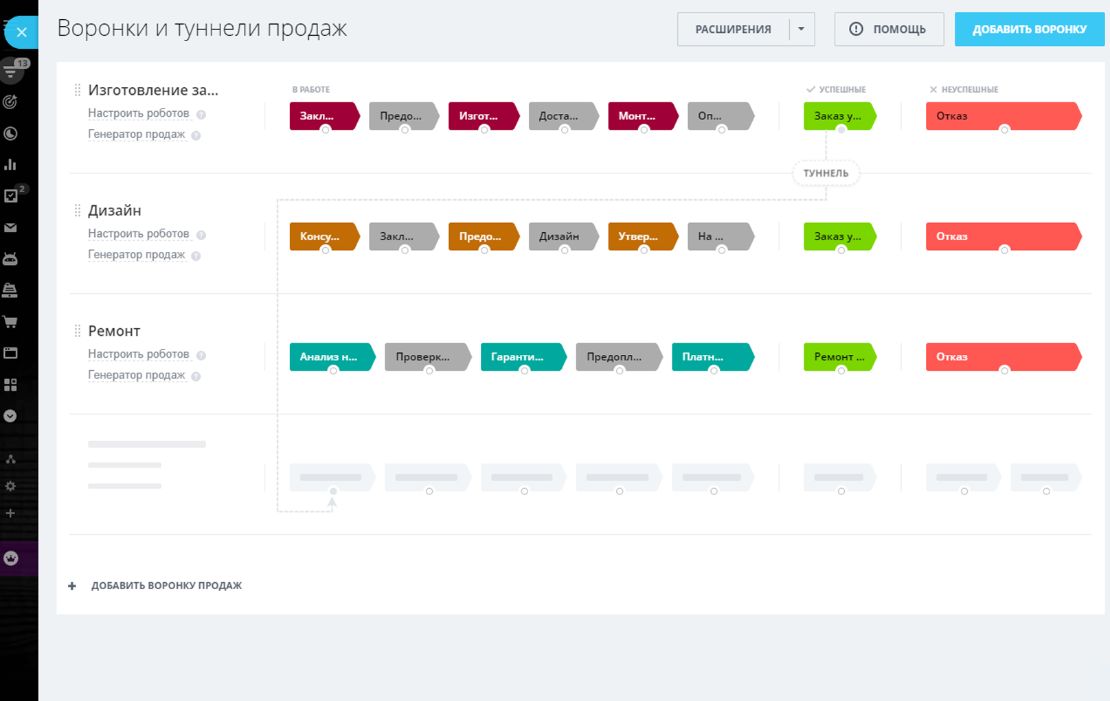Select the Проверк... stage

(428, 357)
